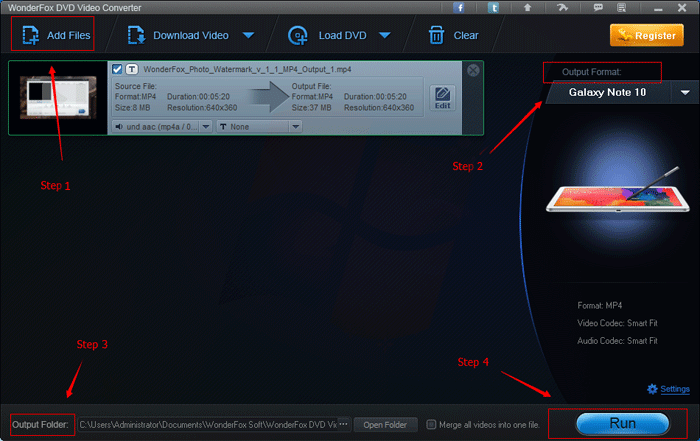Browse output folder with the ellipsis button
Screen dimensions: 700x441
point(344,424)
